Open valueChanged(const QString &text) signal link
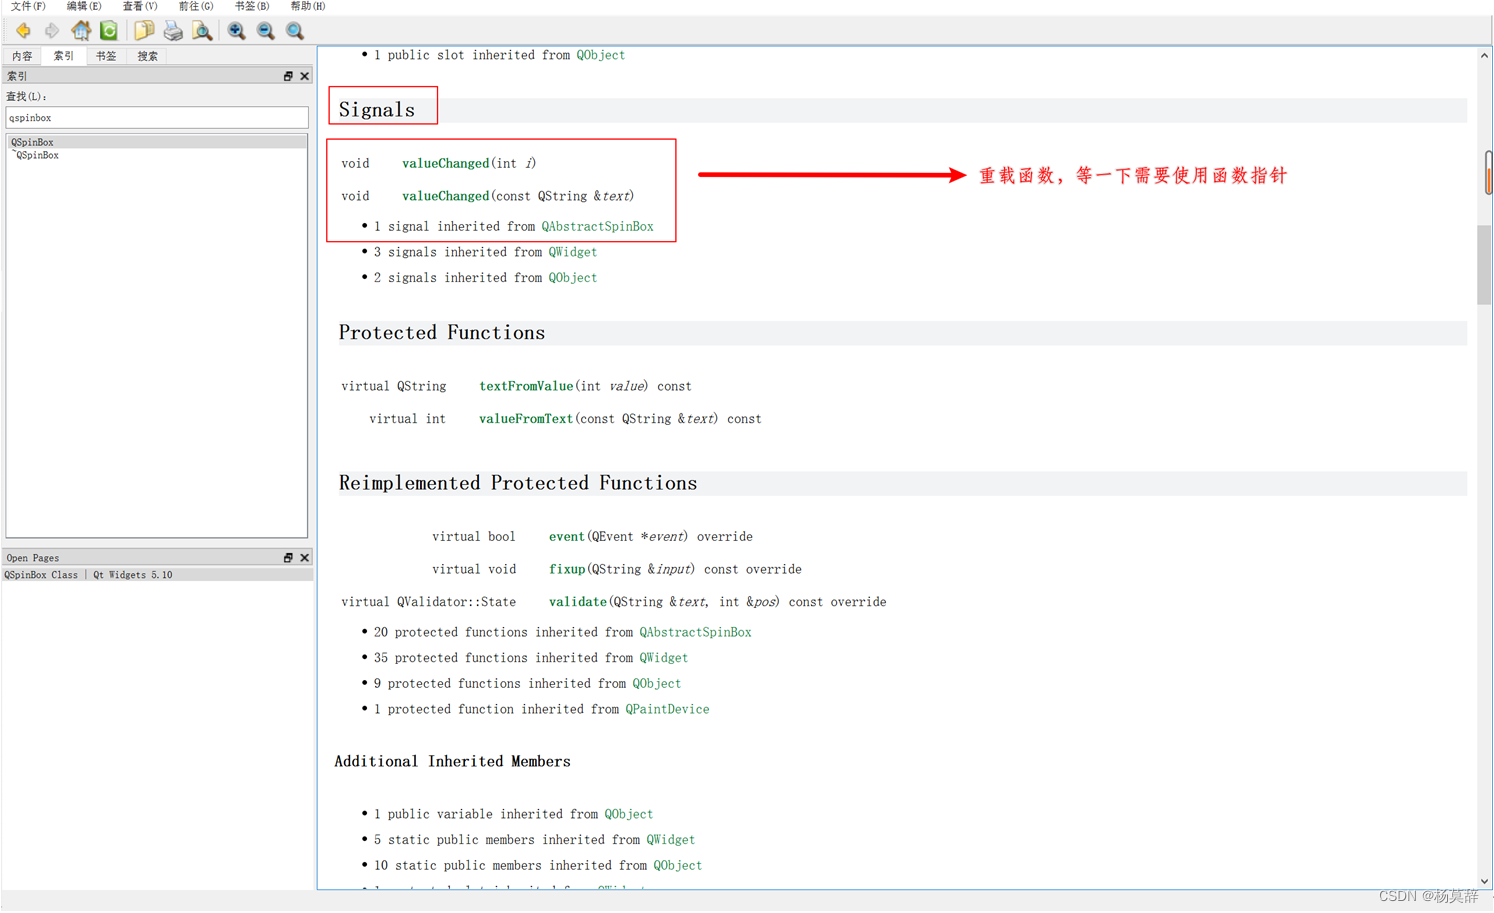Image resolution: width=1494 pixels, height=913 pixels. (446, 196)
